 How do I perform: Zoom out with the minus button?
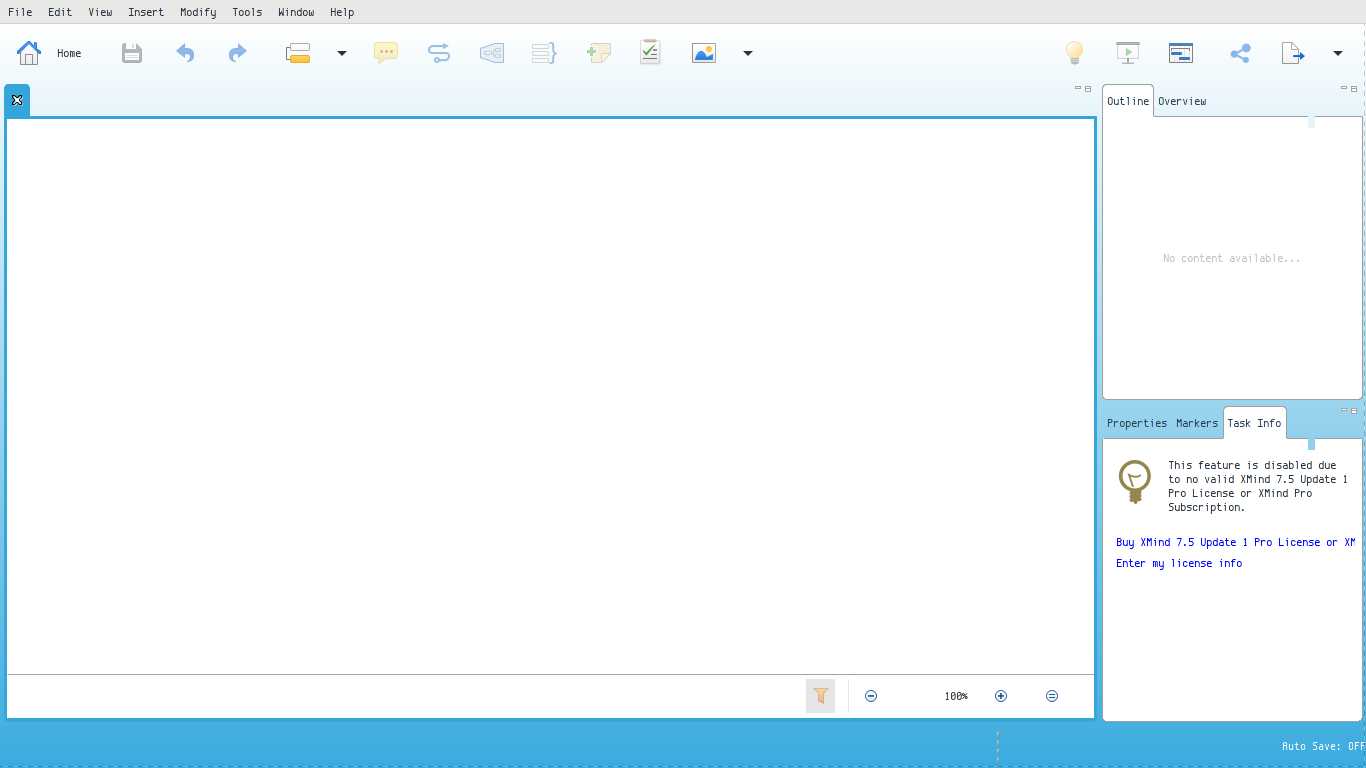[x=871, y=696]
